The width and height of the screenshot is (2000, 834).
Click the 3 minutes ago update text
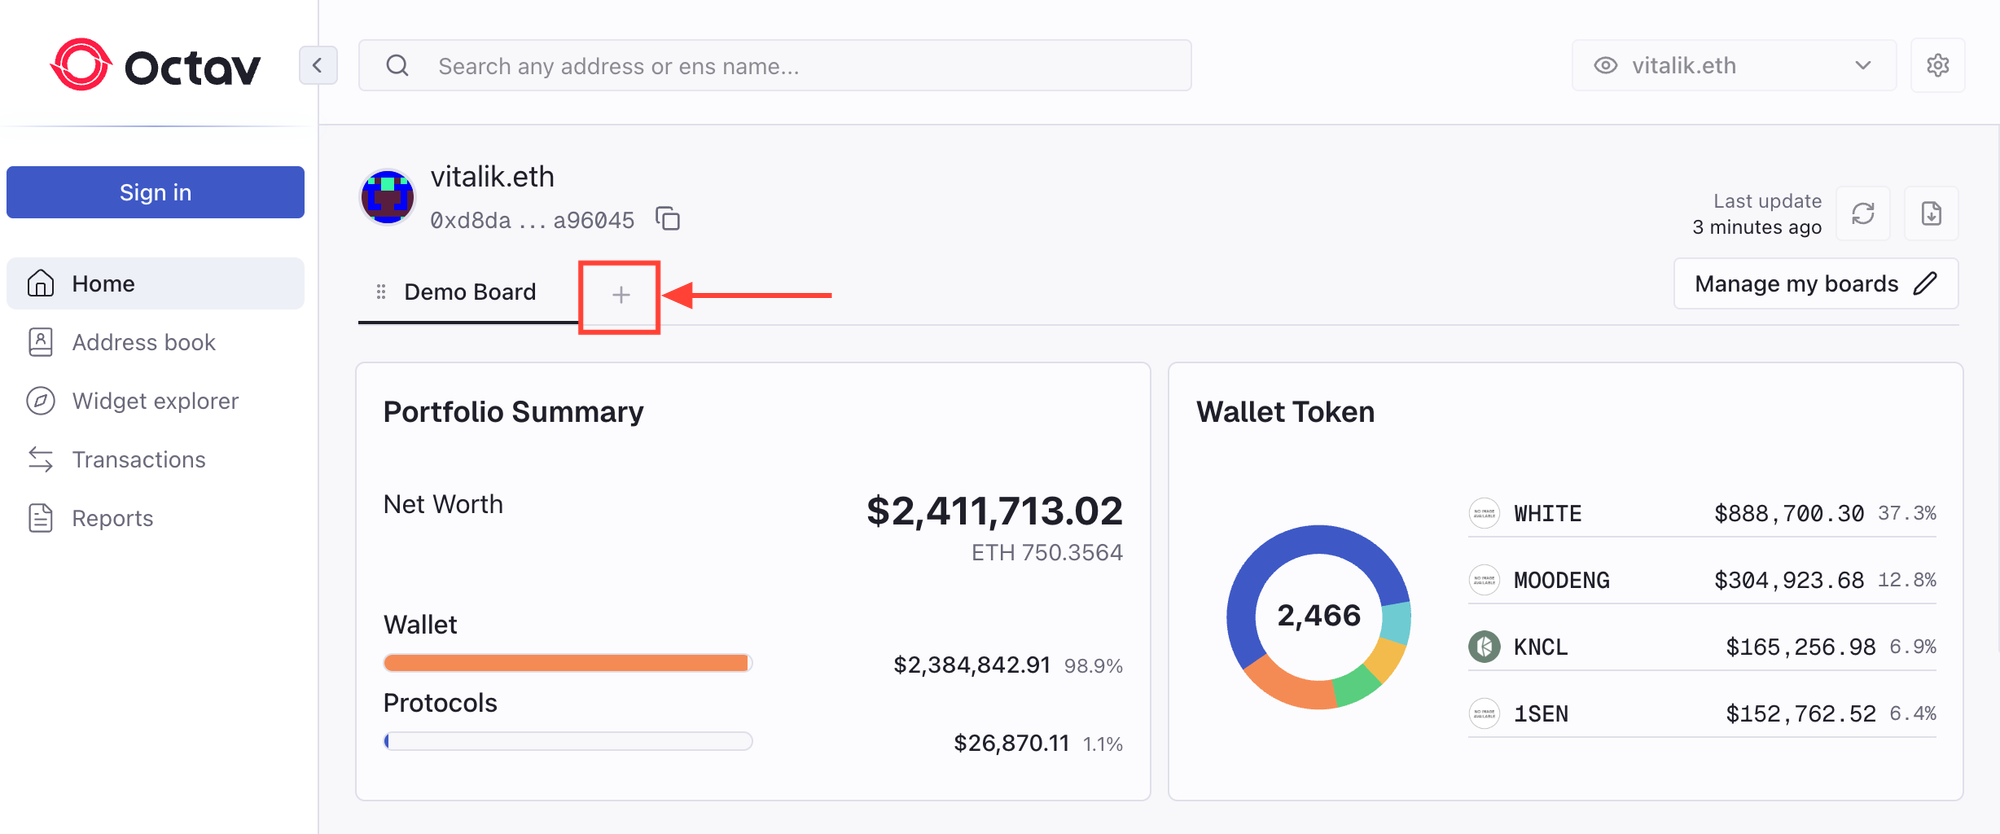pyautogui.click(x=1757, y=227)
